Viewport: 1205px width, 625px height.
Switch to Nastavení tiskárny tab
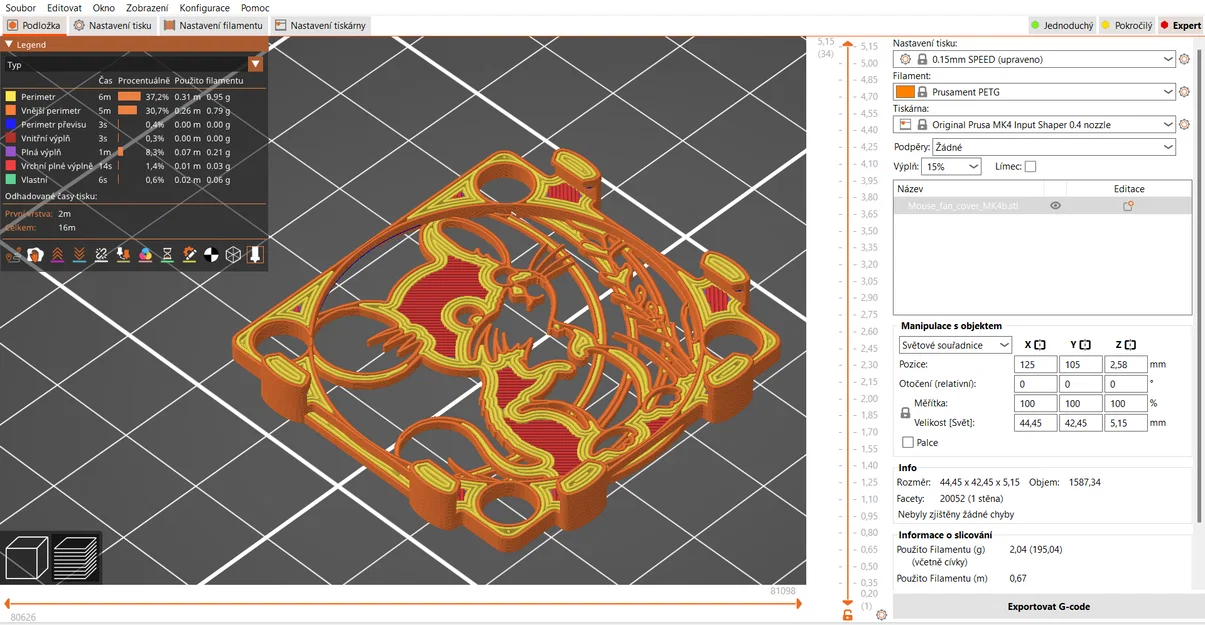[x=320, y=25]
